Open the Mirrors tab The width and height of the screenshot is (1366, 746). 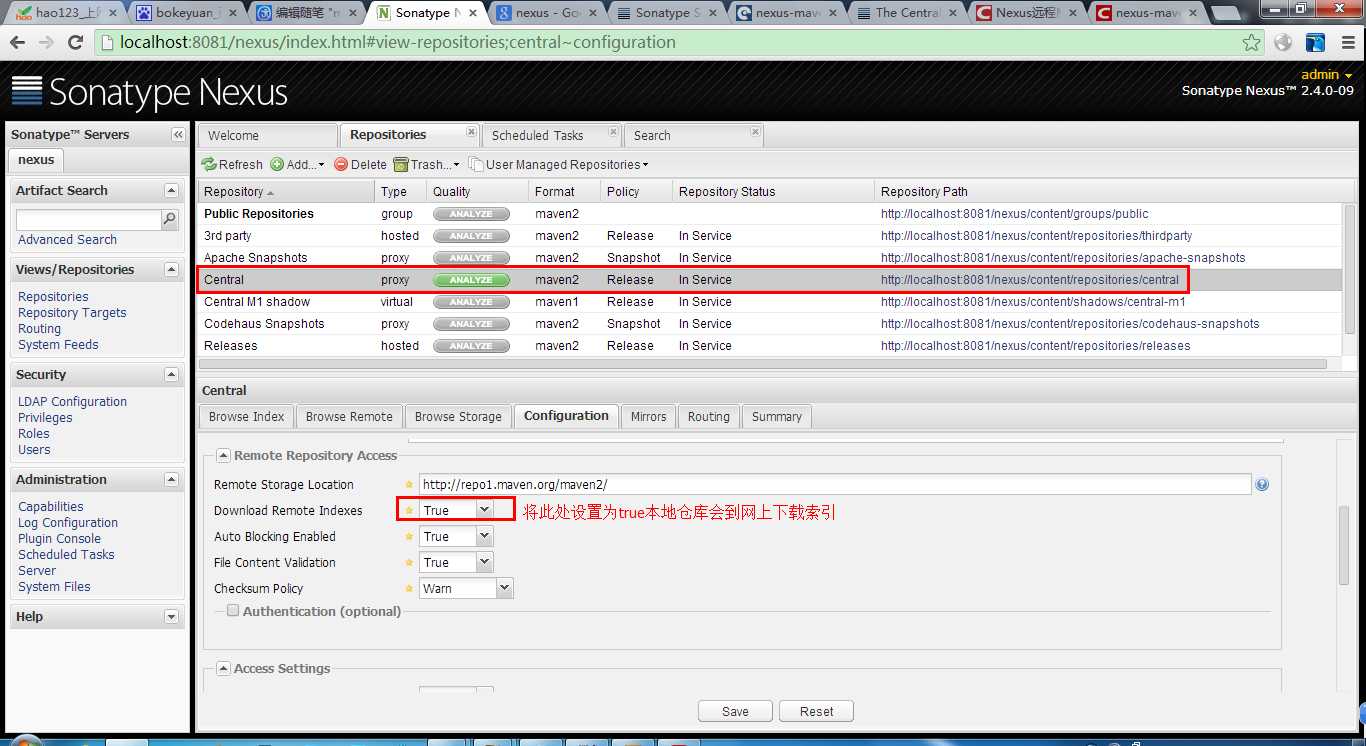coord(648,416)
